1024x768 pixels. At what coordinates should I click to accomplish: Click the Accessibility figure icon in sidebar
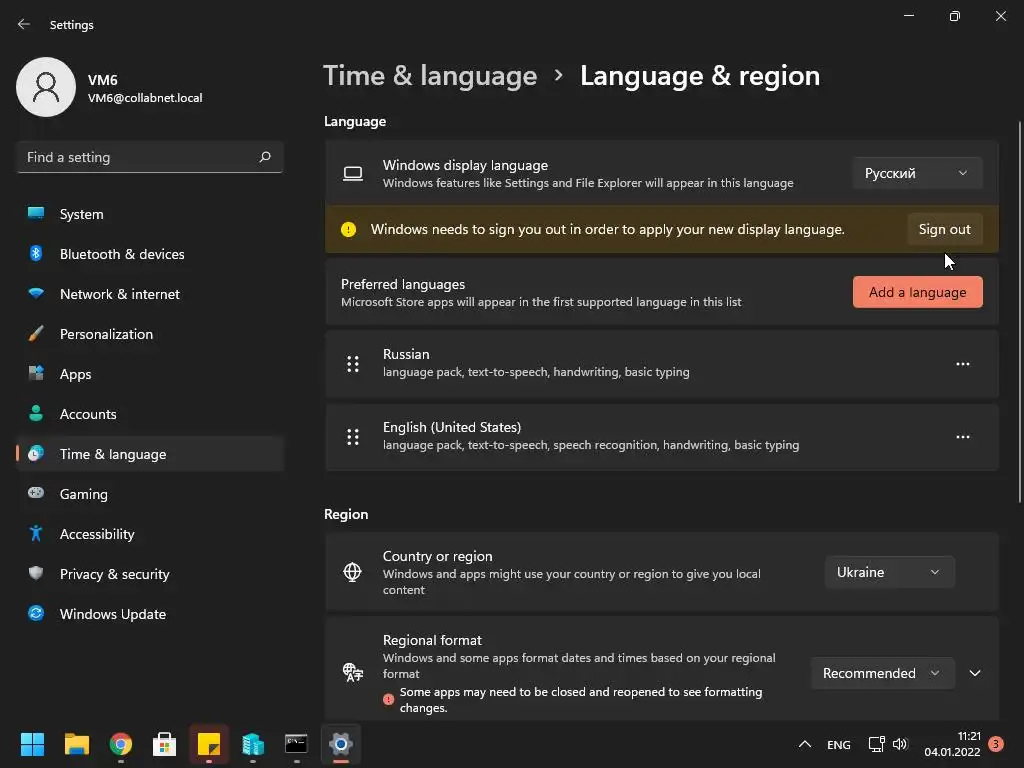pos(36,534)
